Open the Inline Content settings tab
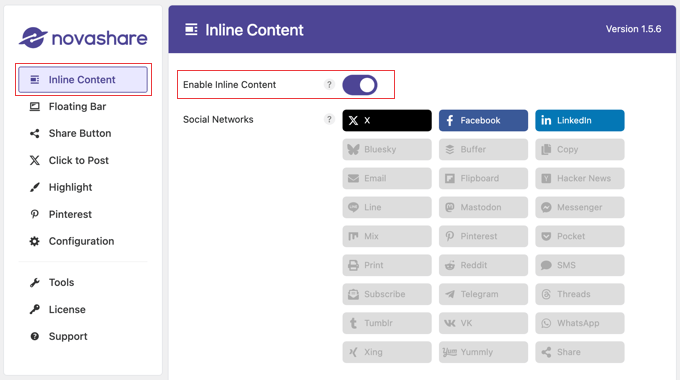This screenshot has width=680, height=380. coord(83,80)
